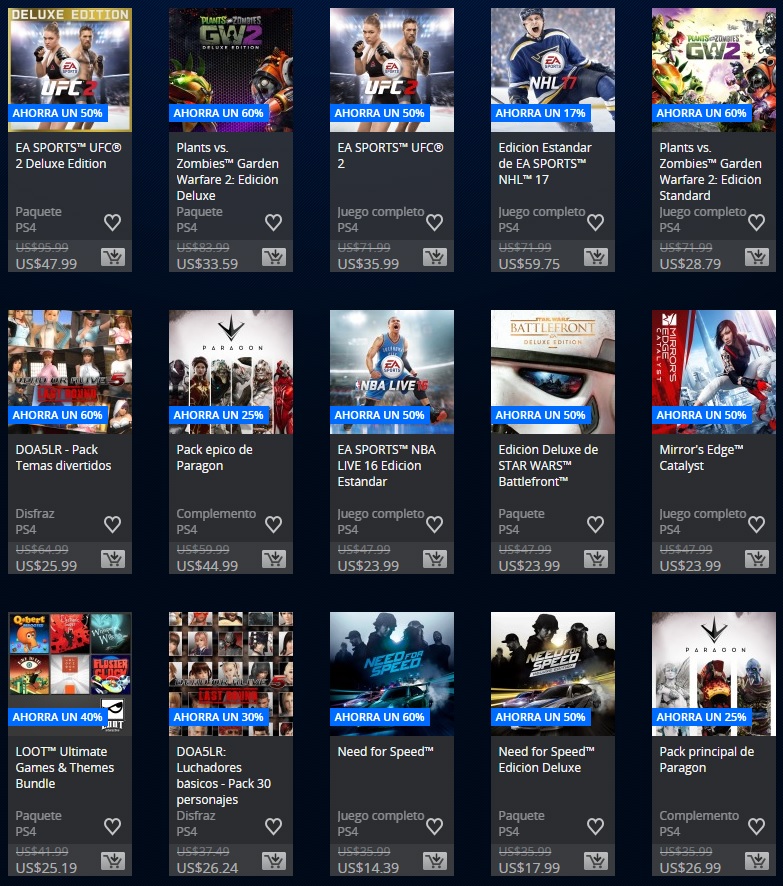Add Pack épico de Paragon to cart

274,559
